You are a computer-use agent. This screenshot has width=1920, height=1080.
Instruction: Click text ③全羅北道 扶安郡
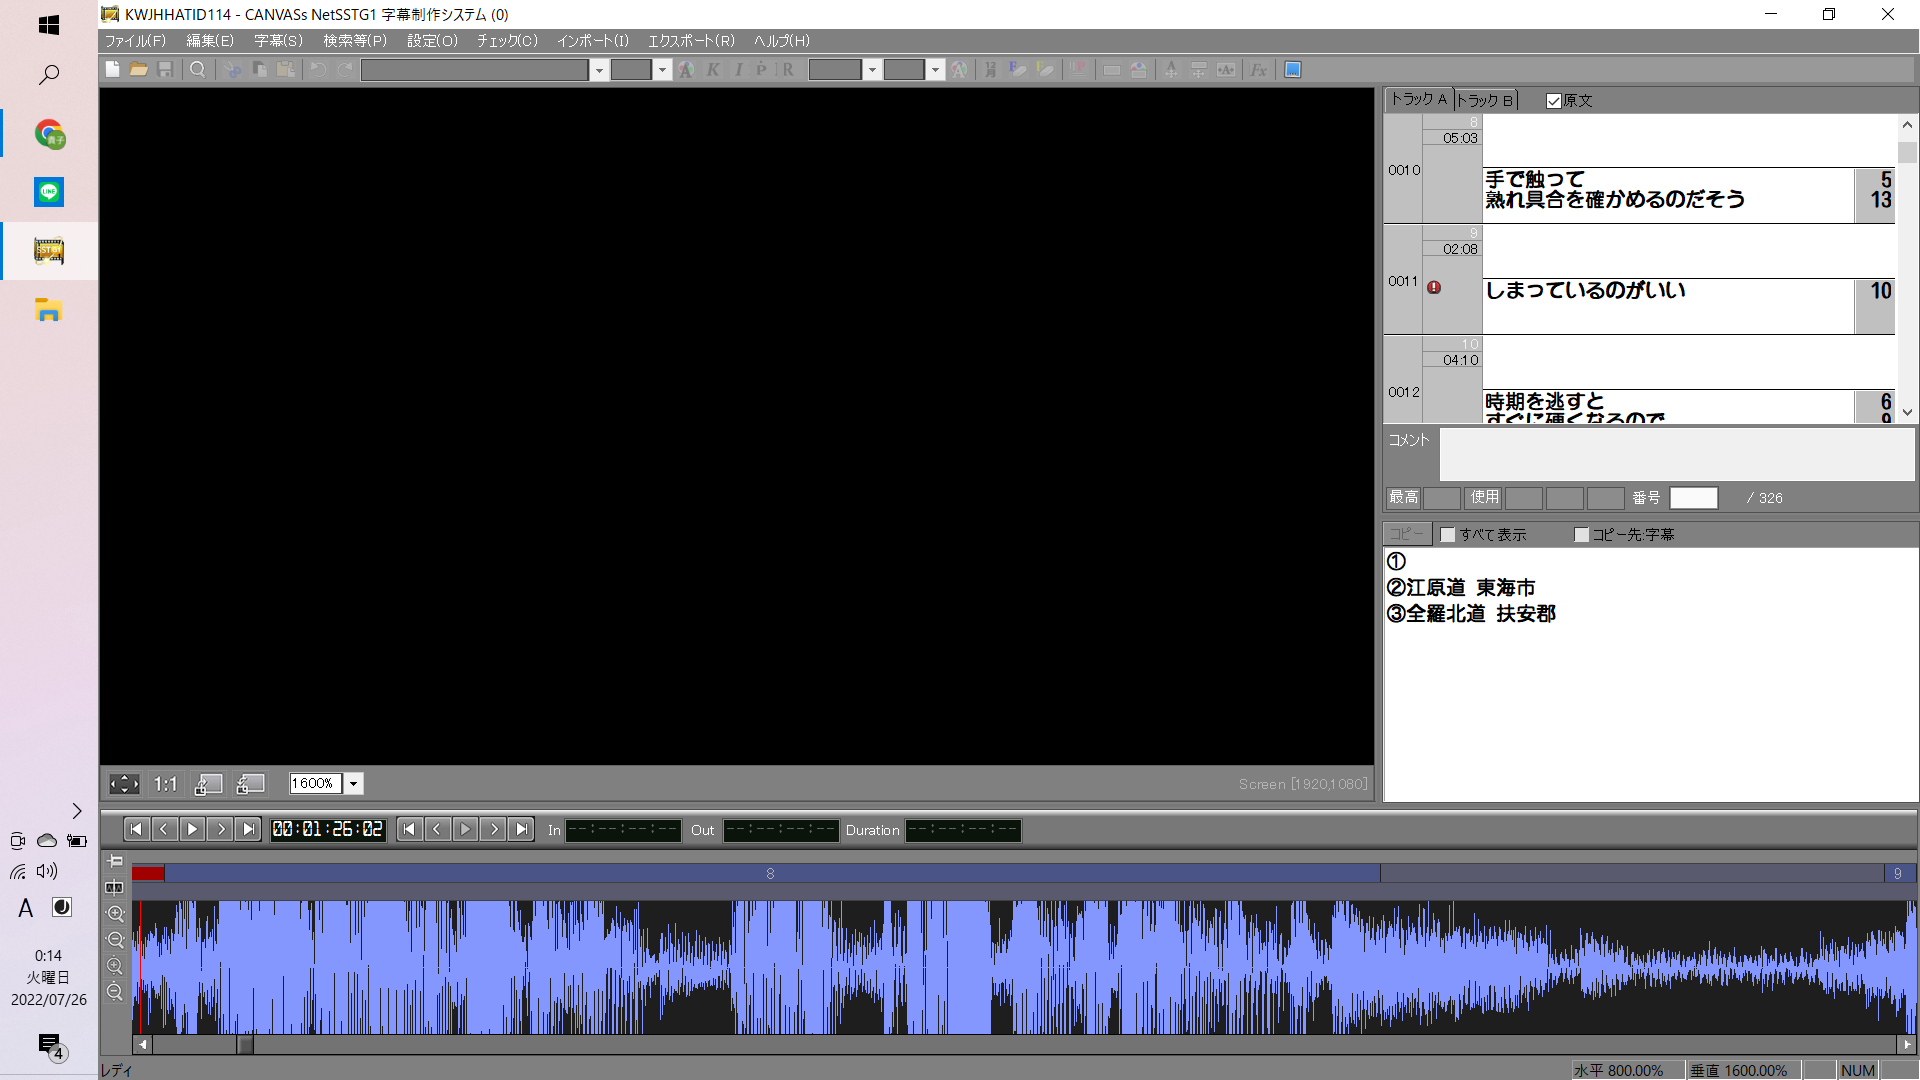pos(1471,614)
